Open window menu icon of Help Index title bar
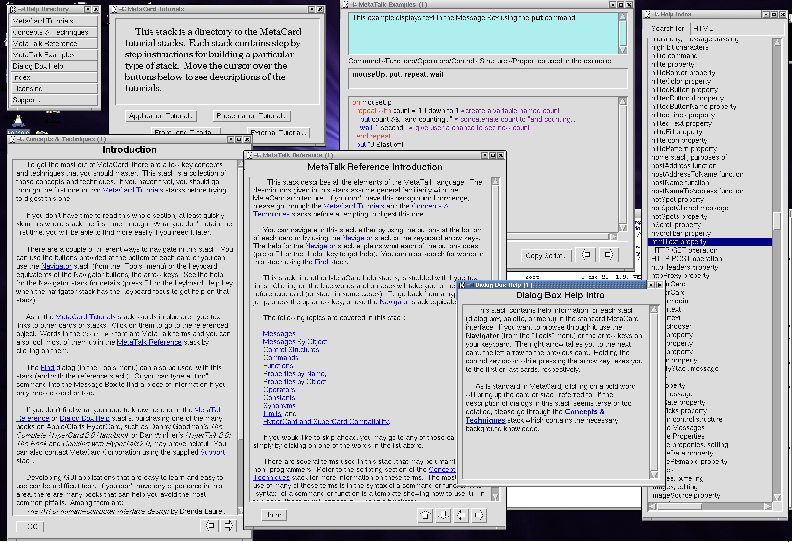The width and height of the screenshot is (792, 542). point(650,14)
